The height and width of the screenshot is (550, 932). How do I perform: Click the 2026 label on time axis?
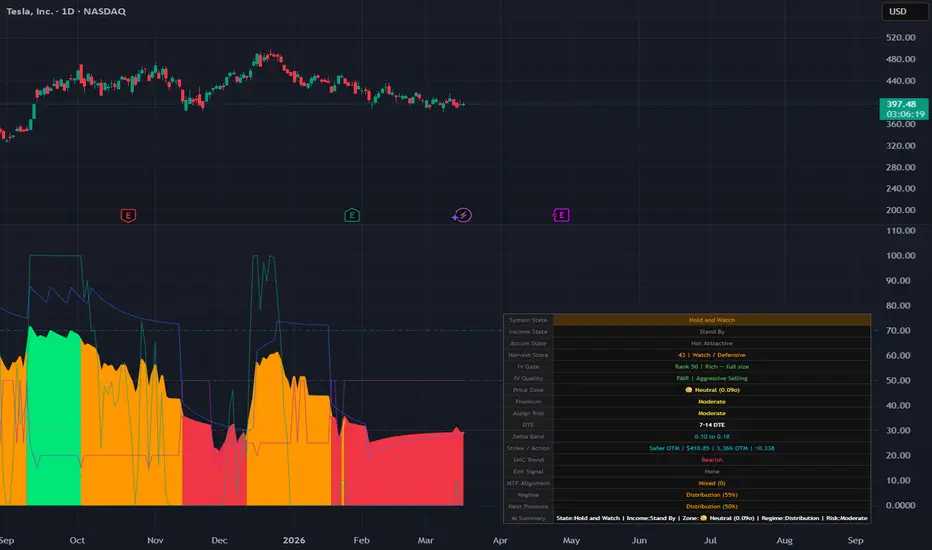[294, 540]
